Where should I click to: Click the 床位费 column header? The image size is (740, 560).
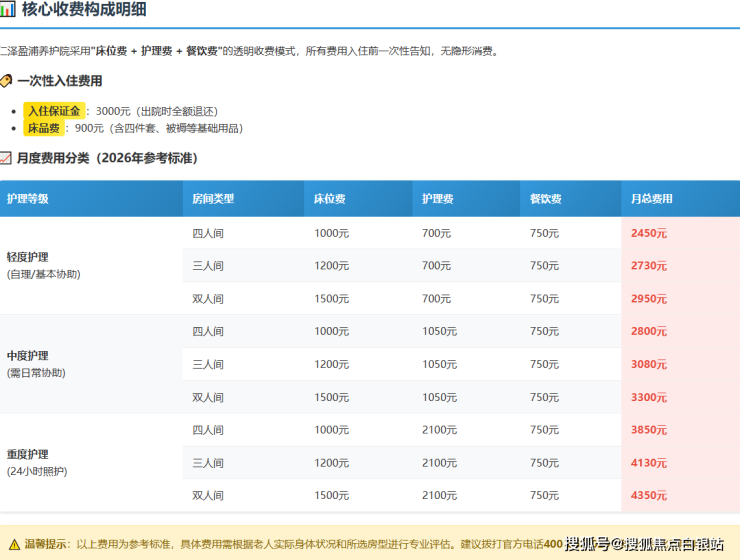pyautogui.click(x=329, y=199)
